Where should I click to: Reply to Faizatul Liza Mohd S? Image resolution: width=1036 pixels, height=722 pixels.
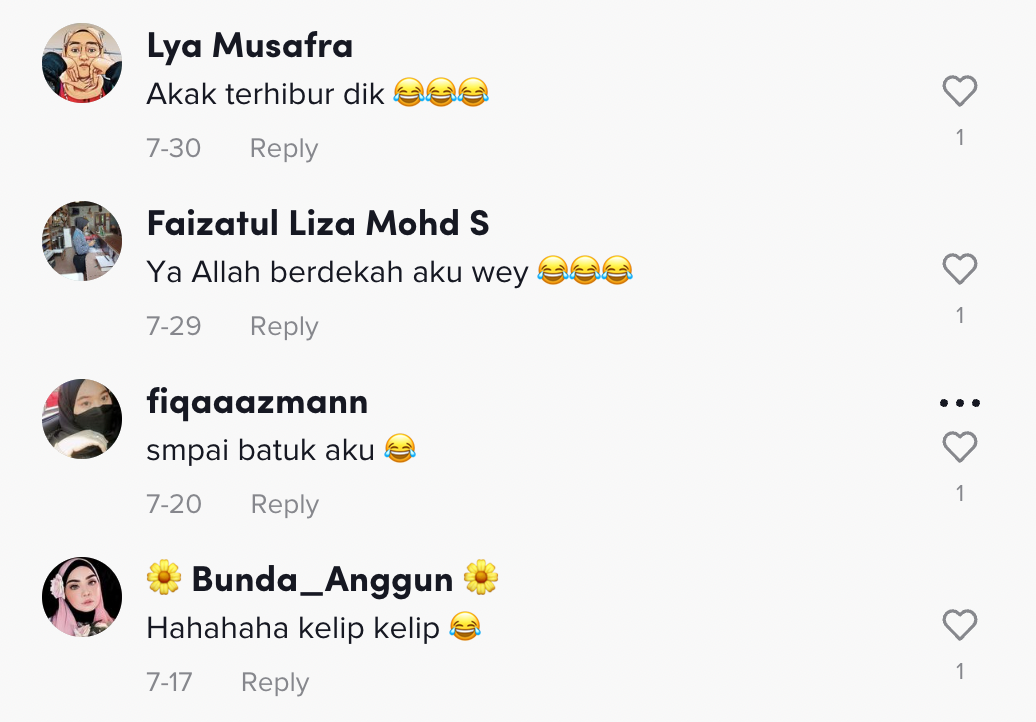click(x=283, y=326)
